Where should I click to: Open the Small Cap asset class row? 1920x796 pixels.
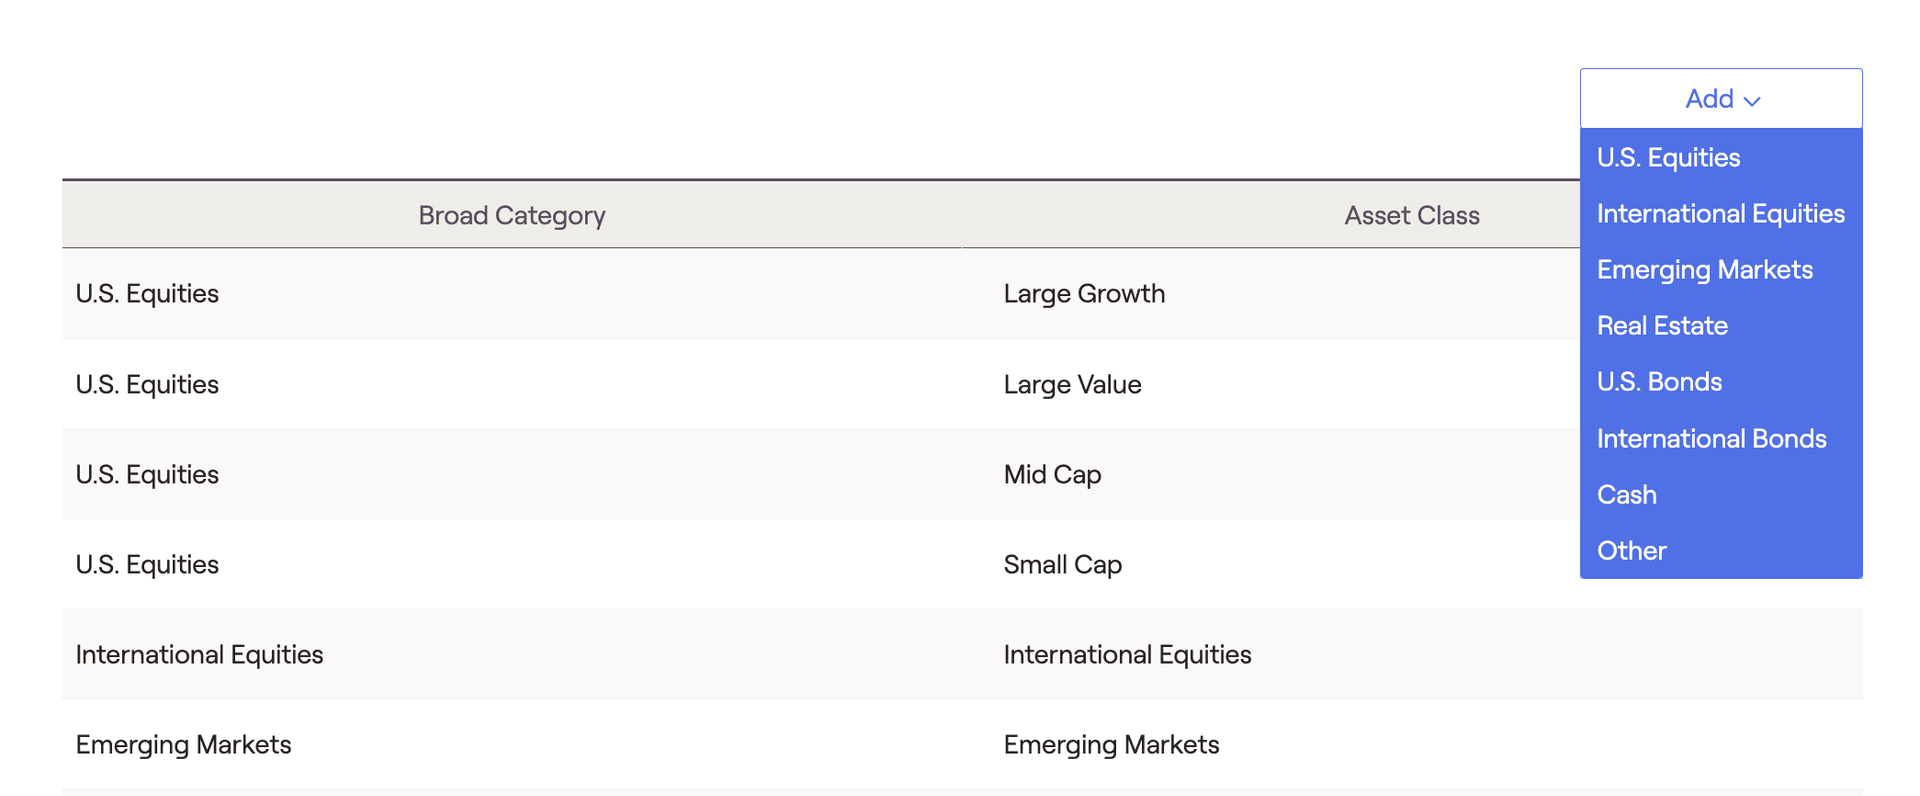click(821, 564)
